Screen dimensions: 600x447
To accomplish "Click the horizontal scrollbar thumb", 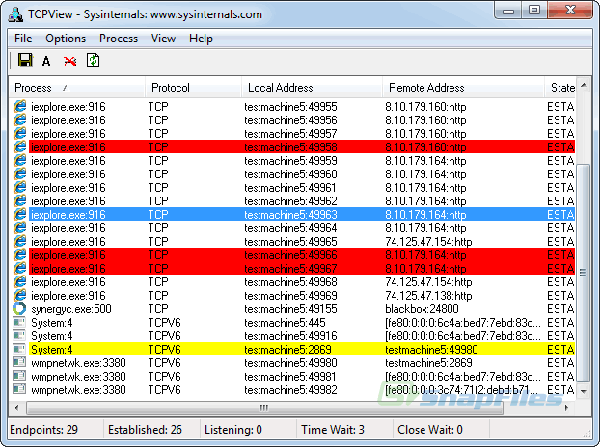I will (265, 408).
